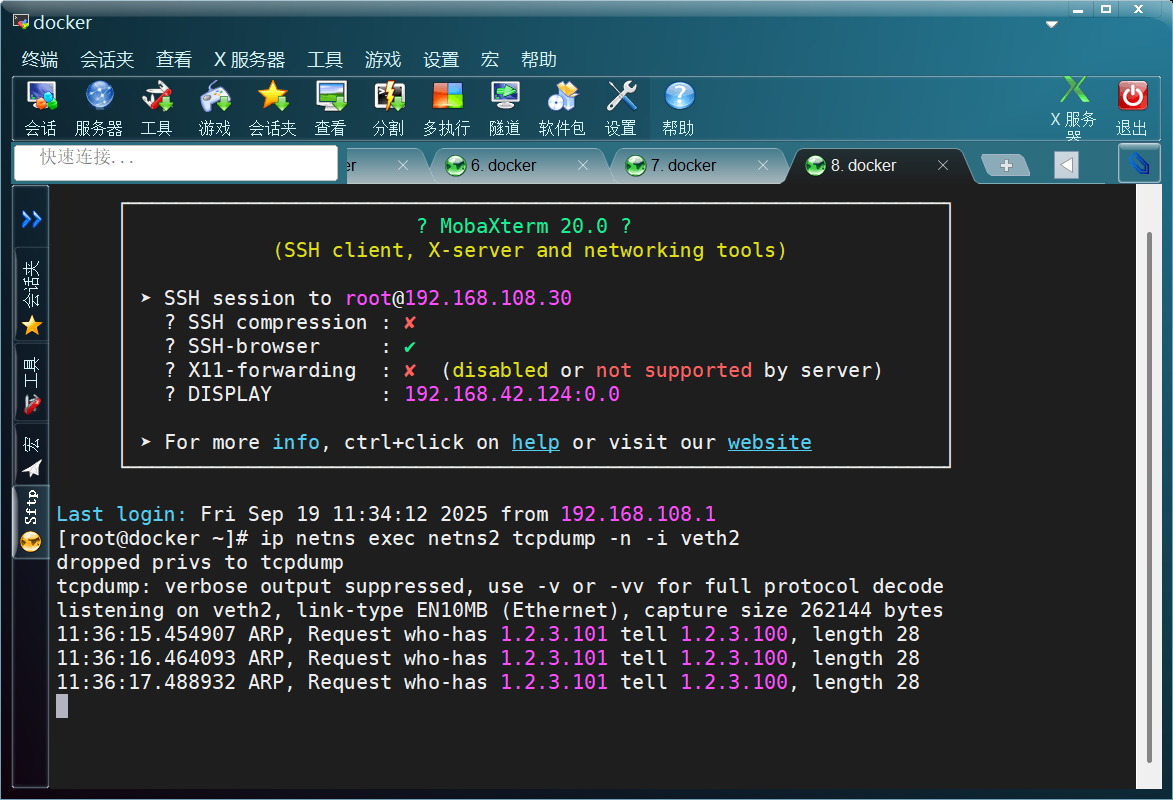Click the 'listening on veth2' output line

coord(500,610)
